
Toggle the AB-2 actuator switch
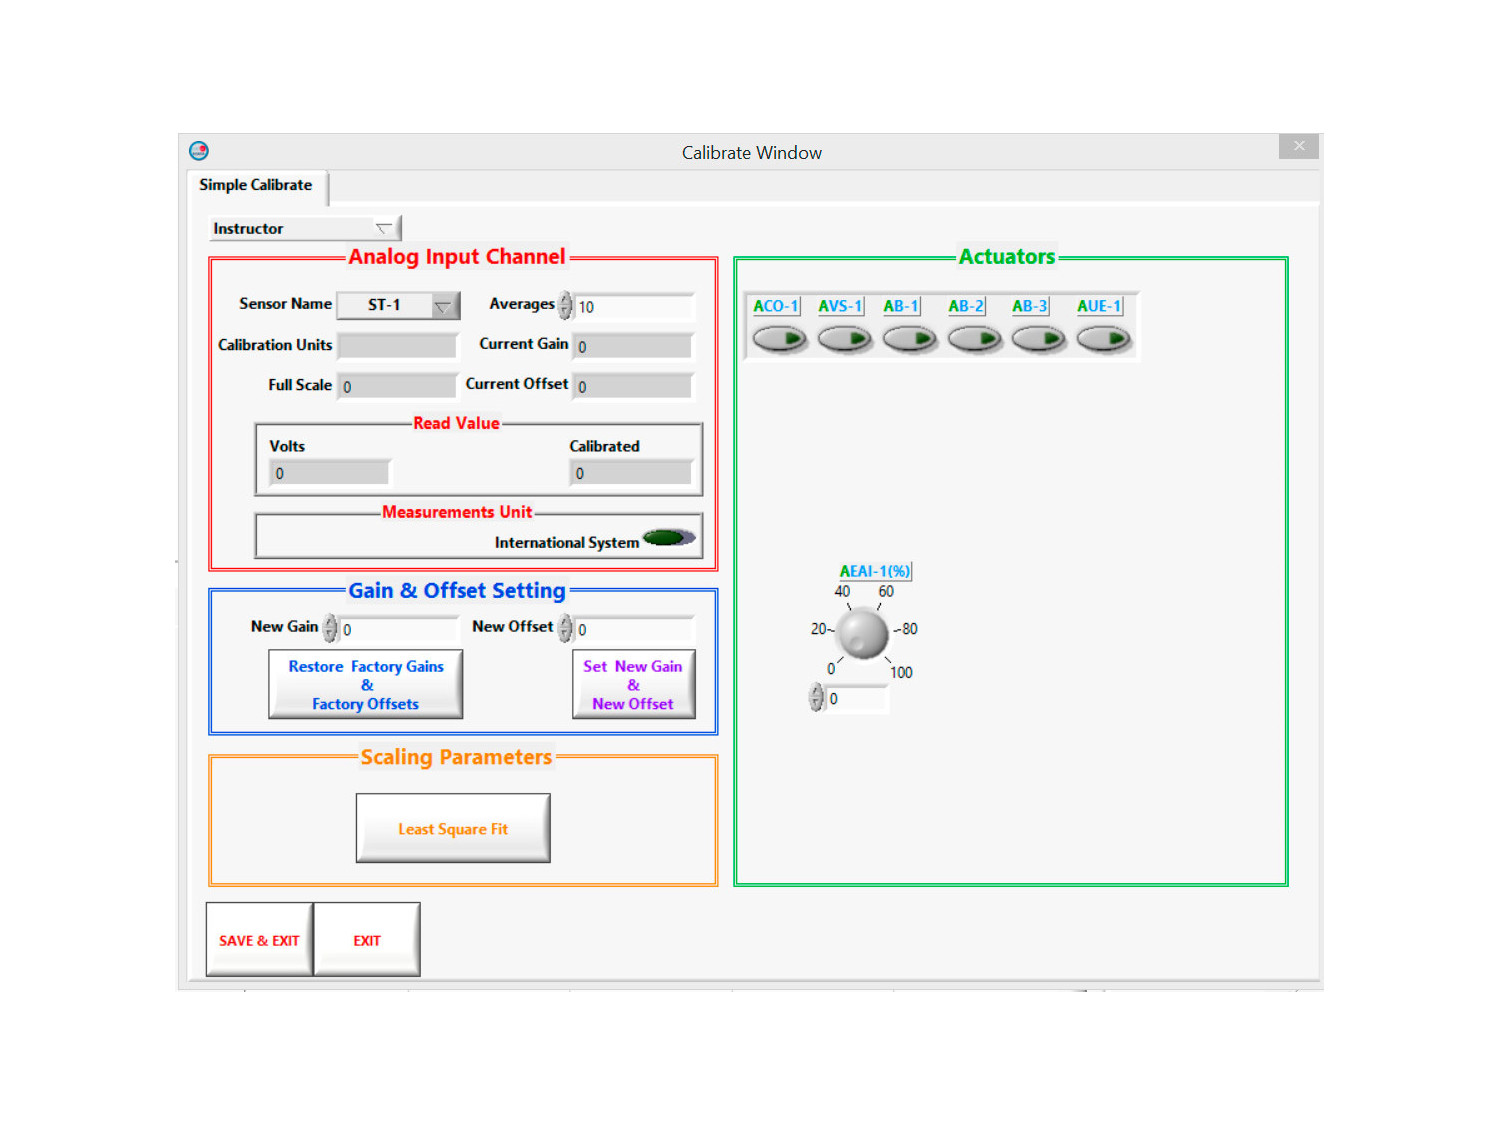point(975,340)
